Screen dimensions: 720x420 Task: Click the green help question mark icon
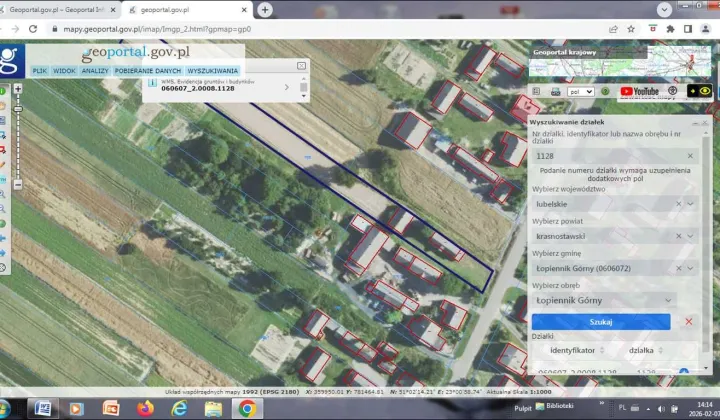605,91
